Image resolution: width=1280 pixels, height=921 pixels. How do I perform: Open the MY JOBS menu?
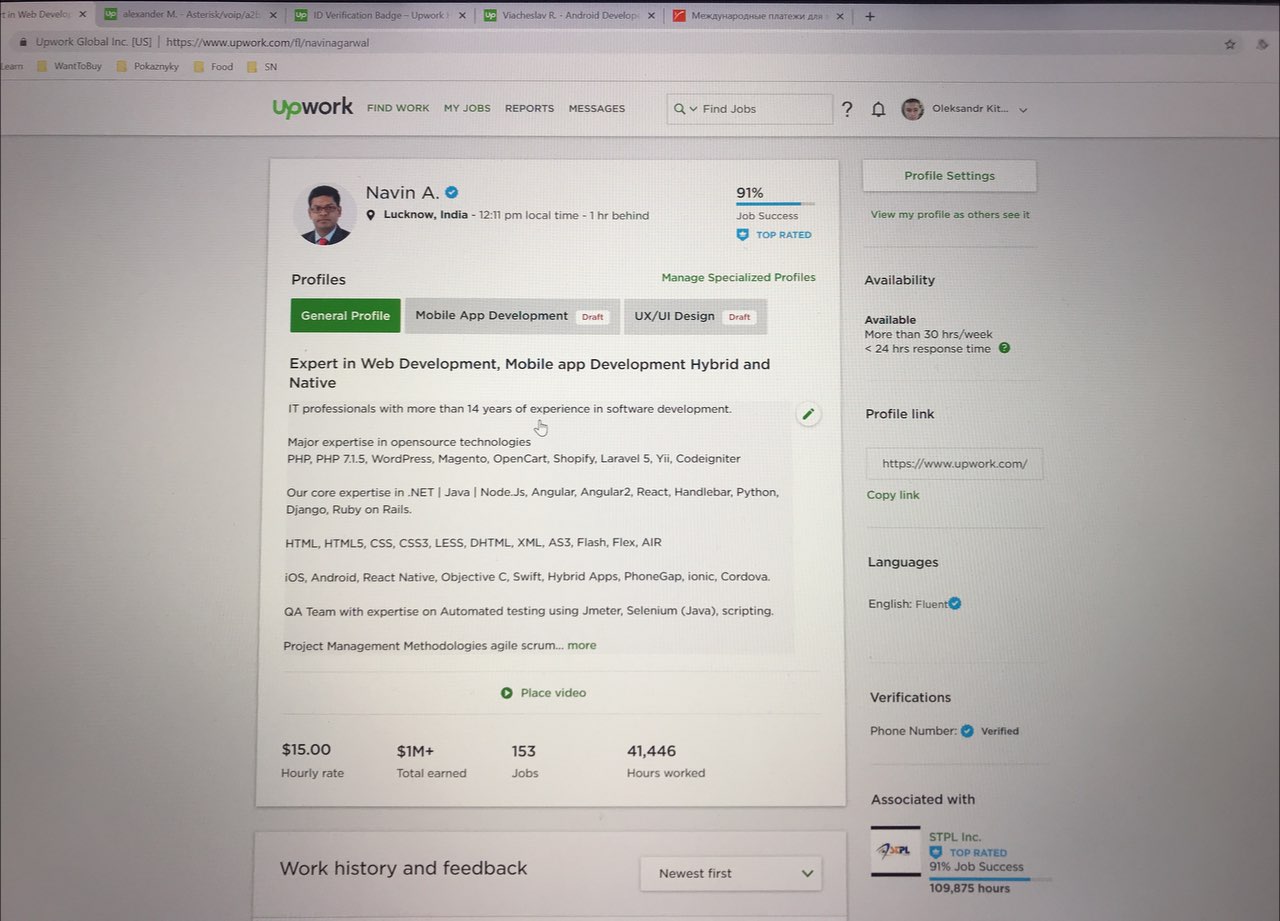(x=467, y=108)
